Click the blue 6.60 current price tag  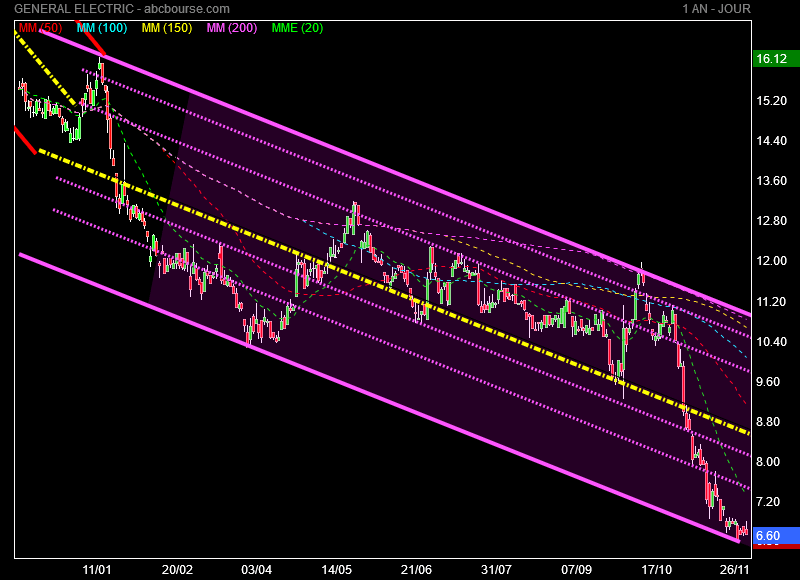(776, 536)
